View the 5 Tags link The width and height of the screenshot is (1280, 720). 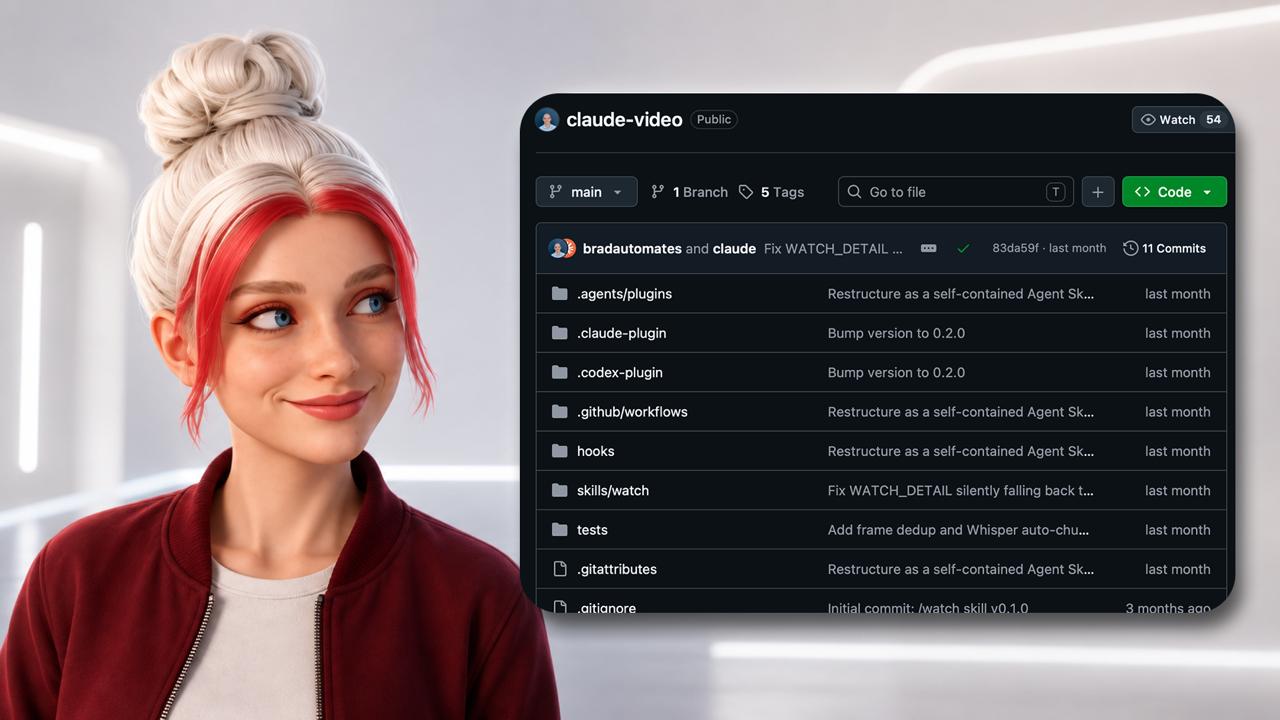[x=771, y=192]
